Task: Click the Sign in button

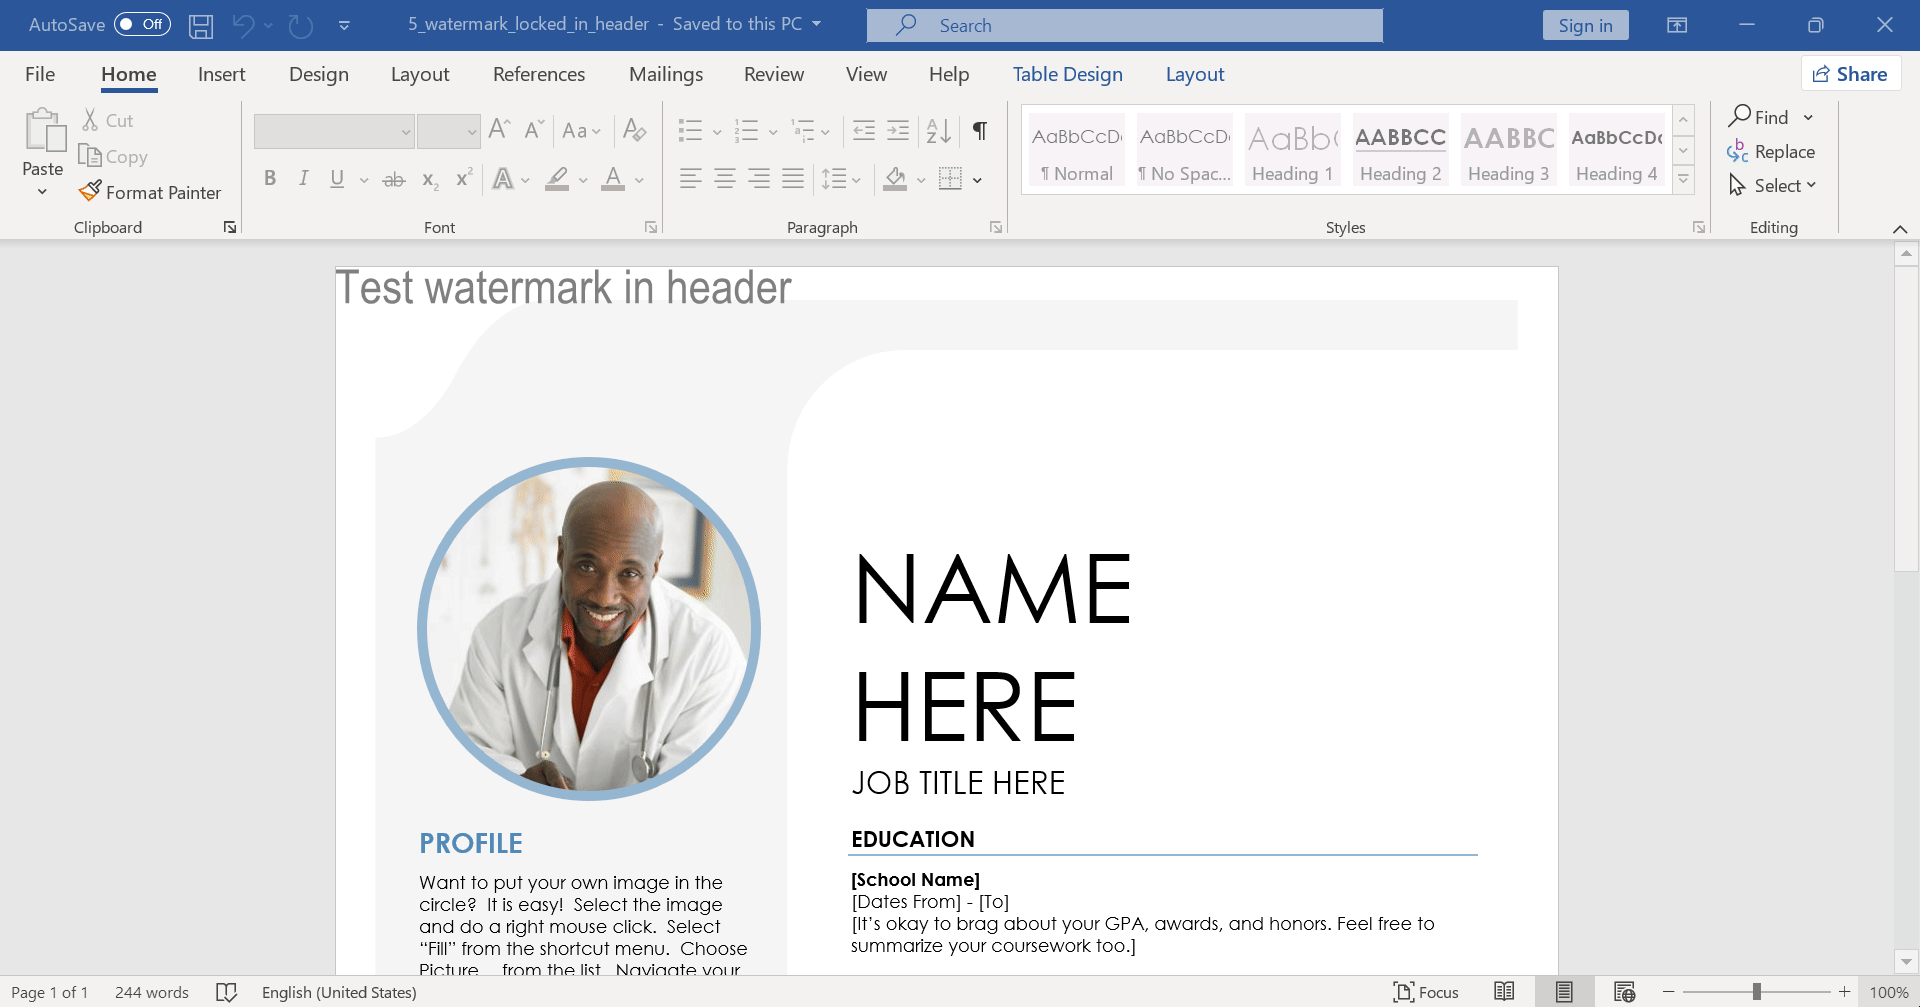Action: tap(1585, 26)
